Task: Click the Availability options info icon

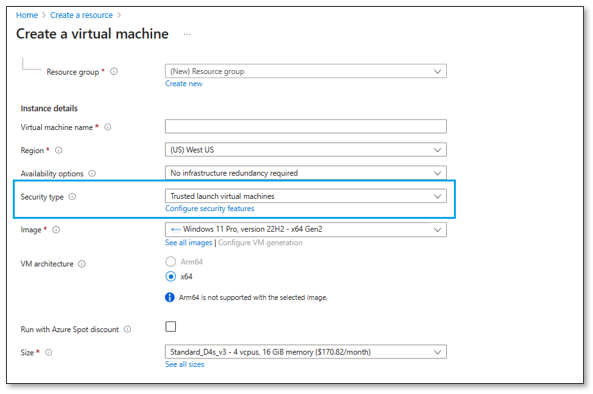Action: [92, 173]
